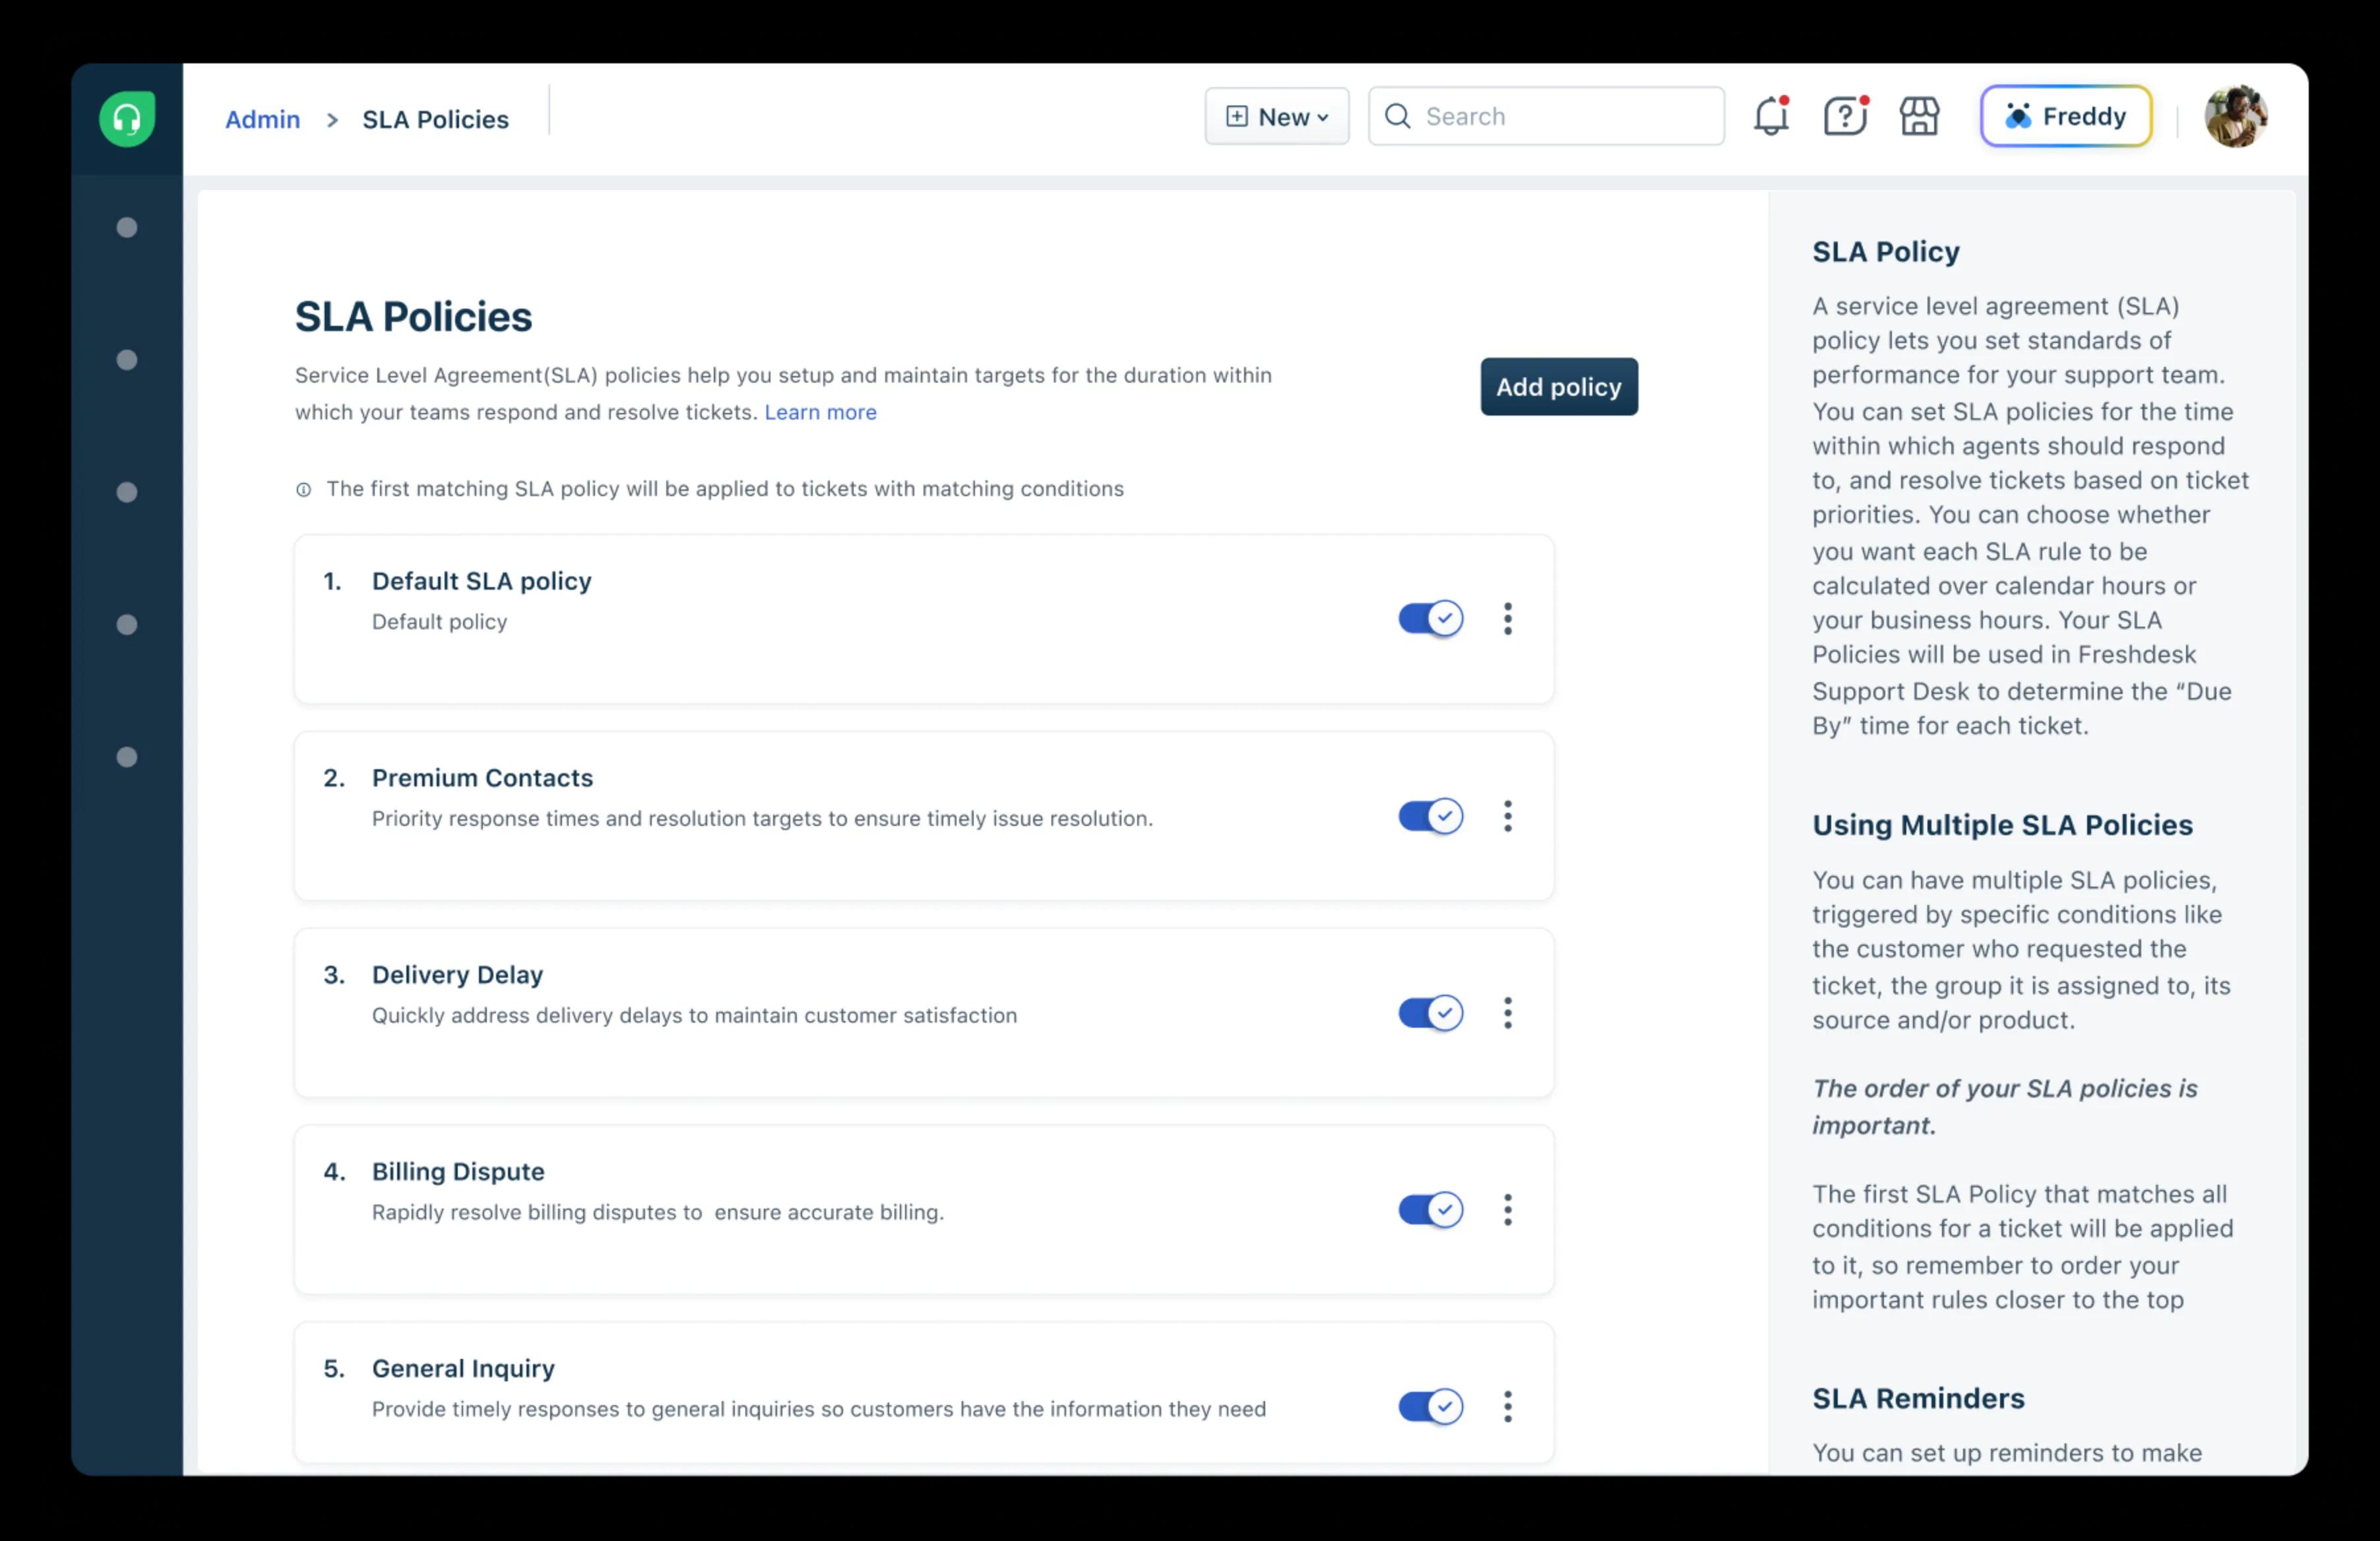Click the fifth sidebar navigation dot
2380x1541 pixels.
click(x=127, y=757)
